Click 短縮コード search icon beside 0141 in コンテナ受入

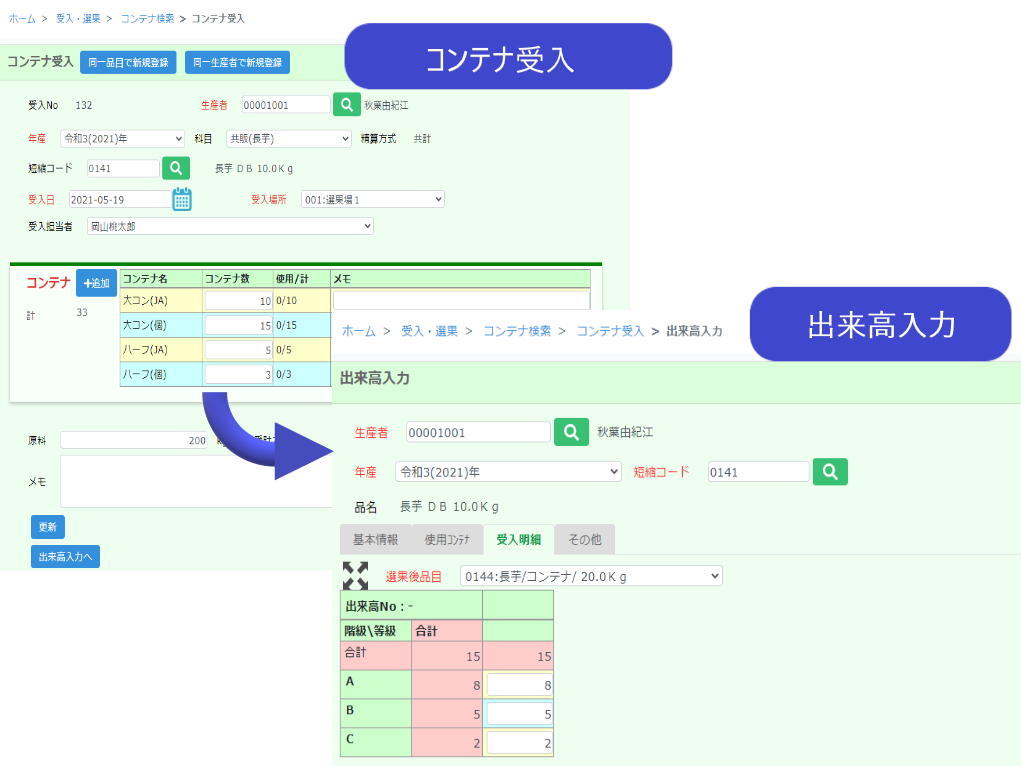click(176, 168)
